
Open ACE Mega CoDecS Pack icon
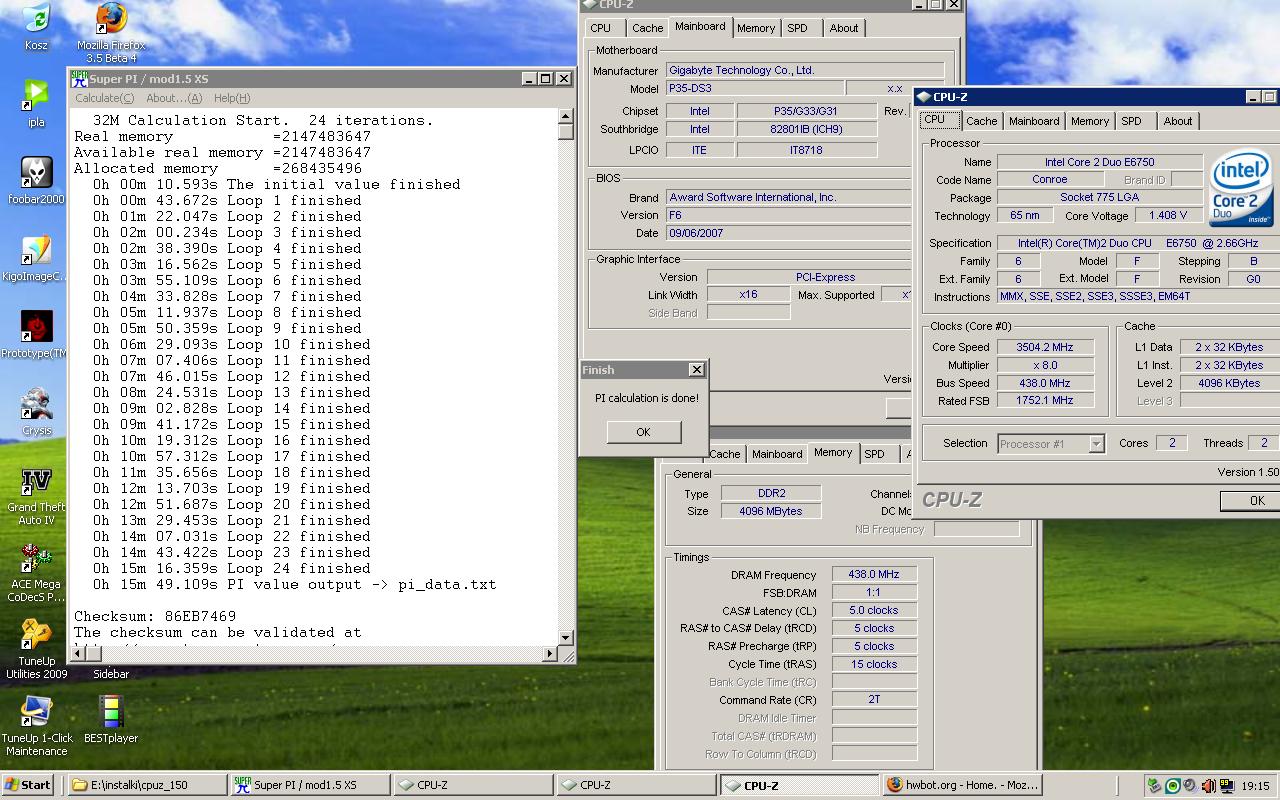[36, 572]
